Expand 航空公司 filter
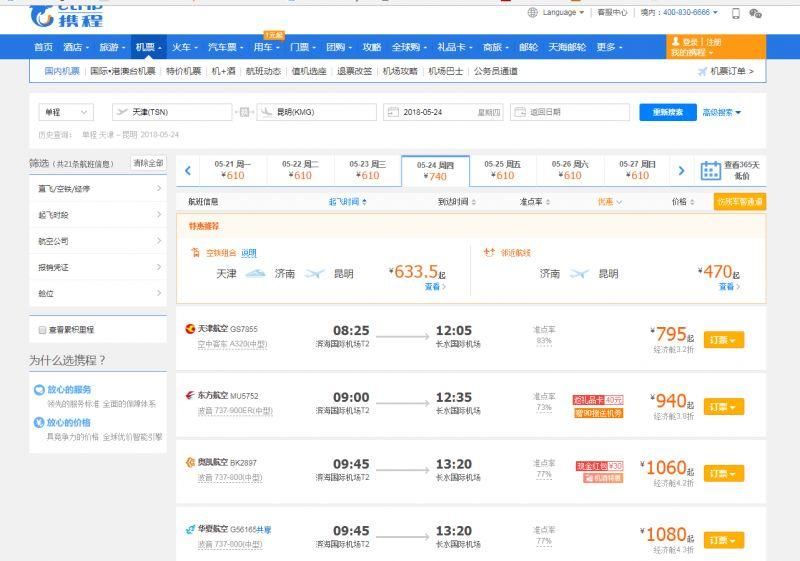This screenshot has width=800, height=561. (98, 241)
